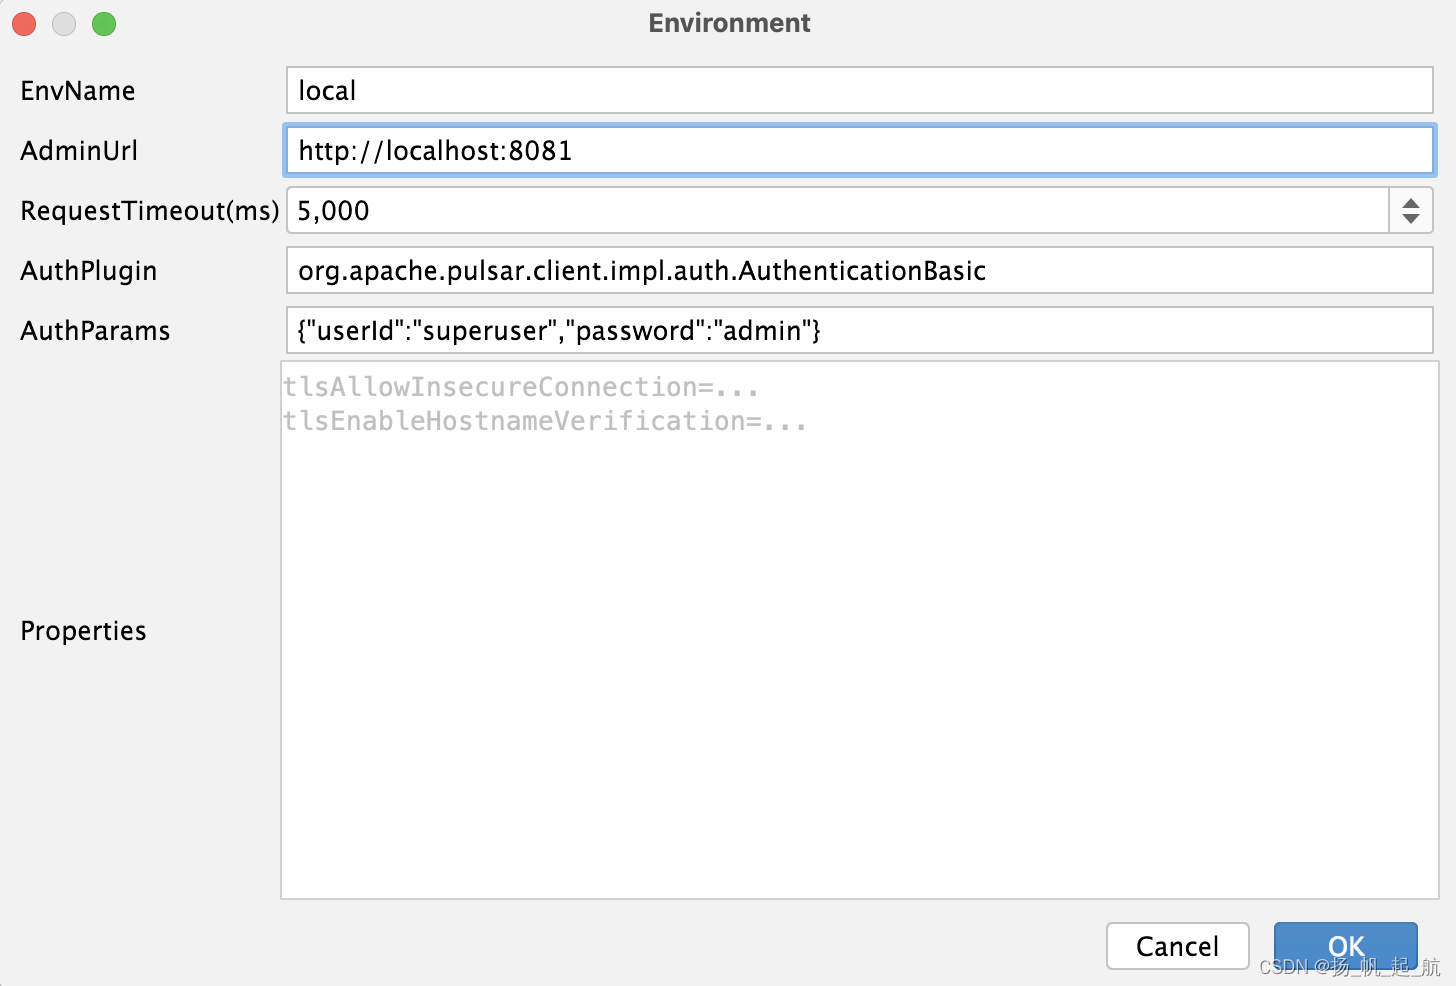1456x986 pixels.
Task: Select the EnvName input containing 'local'
Action: (700, 90)
